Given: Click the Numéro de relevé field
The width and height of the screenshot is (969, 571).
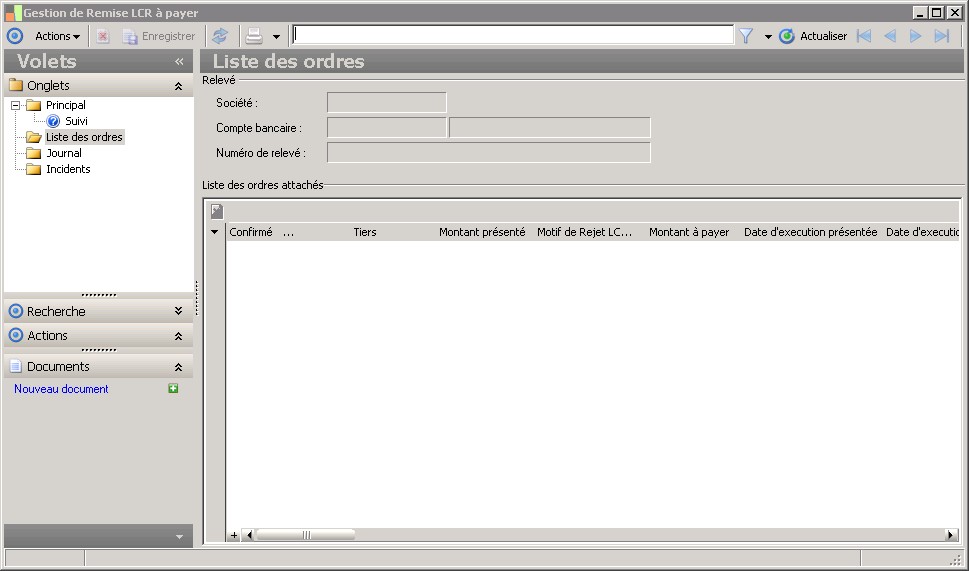Looking at the screenshot, I should [x=488, y=152].
